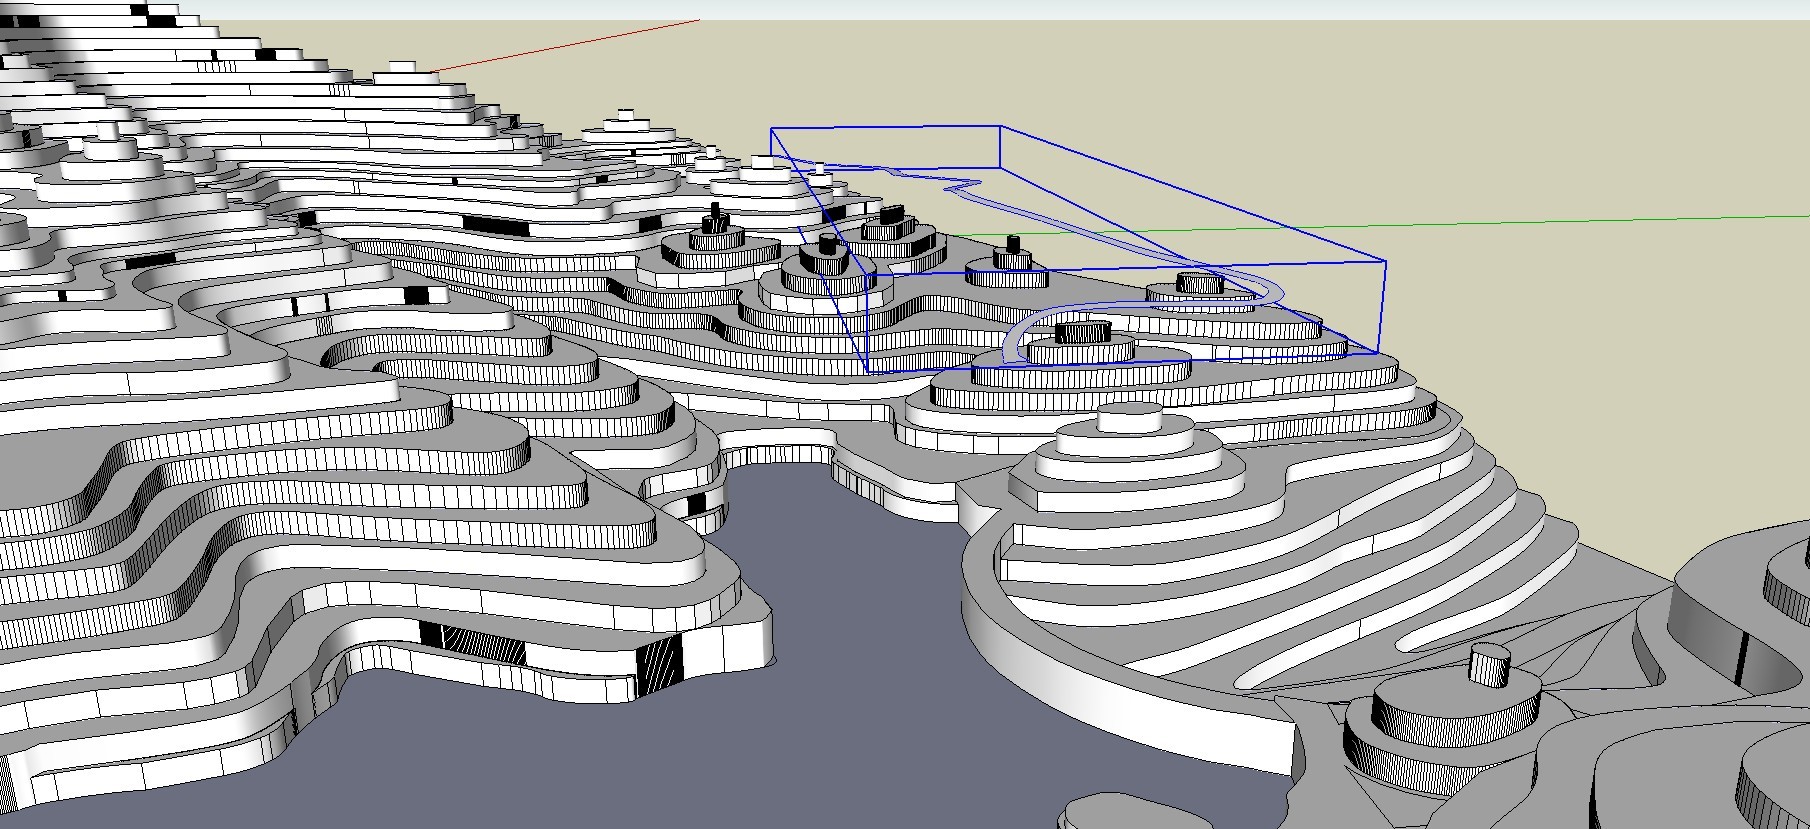Viewport: 1810px width, 829px height.
Task: Click the recessed cove wall at the lake's top edge
Action: [780, 456]
